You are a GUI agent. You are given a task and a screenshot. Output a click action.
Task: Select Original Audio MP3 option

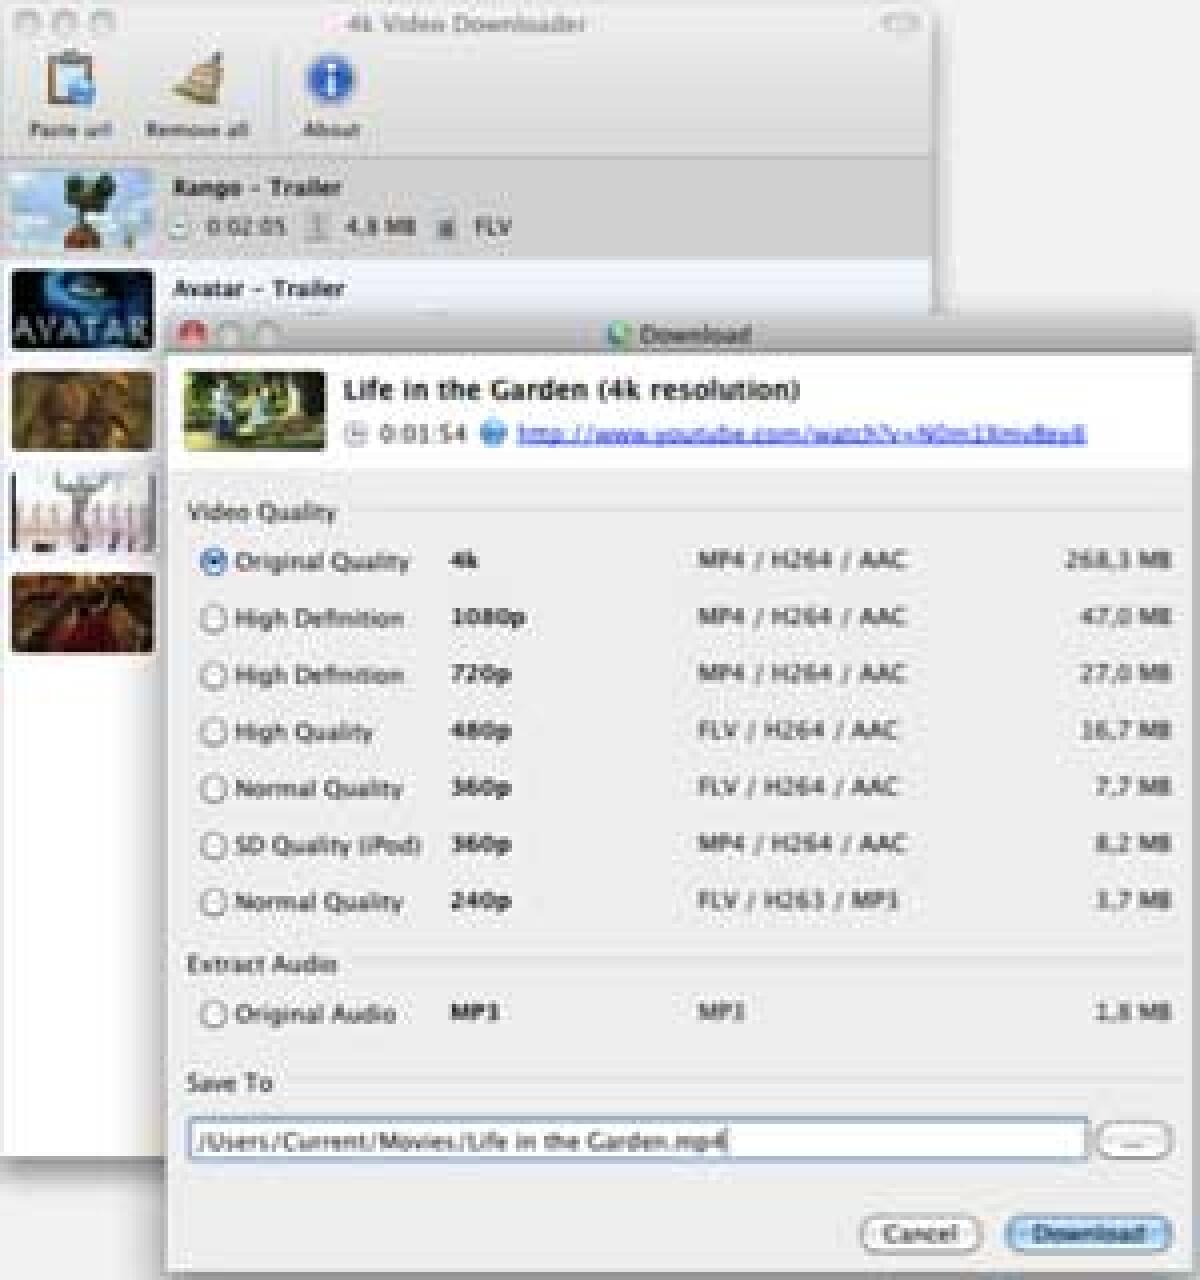[213, 1014]
